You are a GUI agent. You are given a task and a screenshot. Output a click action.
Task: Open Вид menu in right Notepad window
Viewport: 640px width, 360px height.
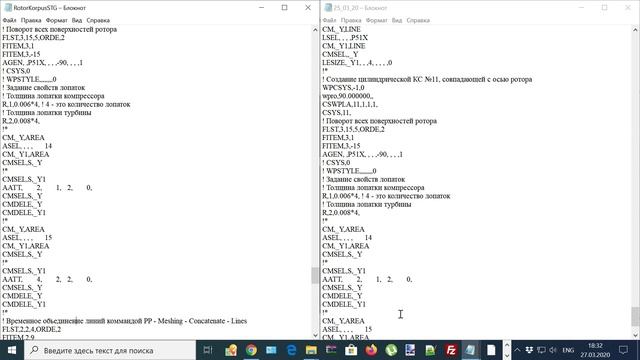coord(397,20)
